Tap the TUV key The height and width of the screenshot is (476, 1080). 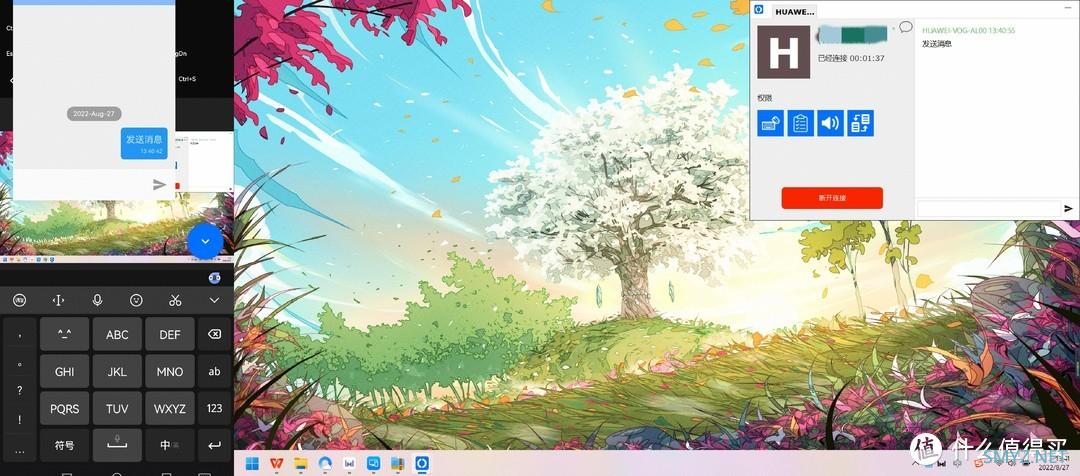pyautogui.click(x=117, y=408)
